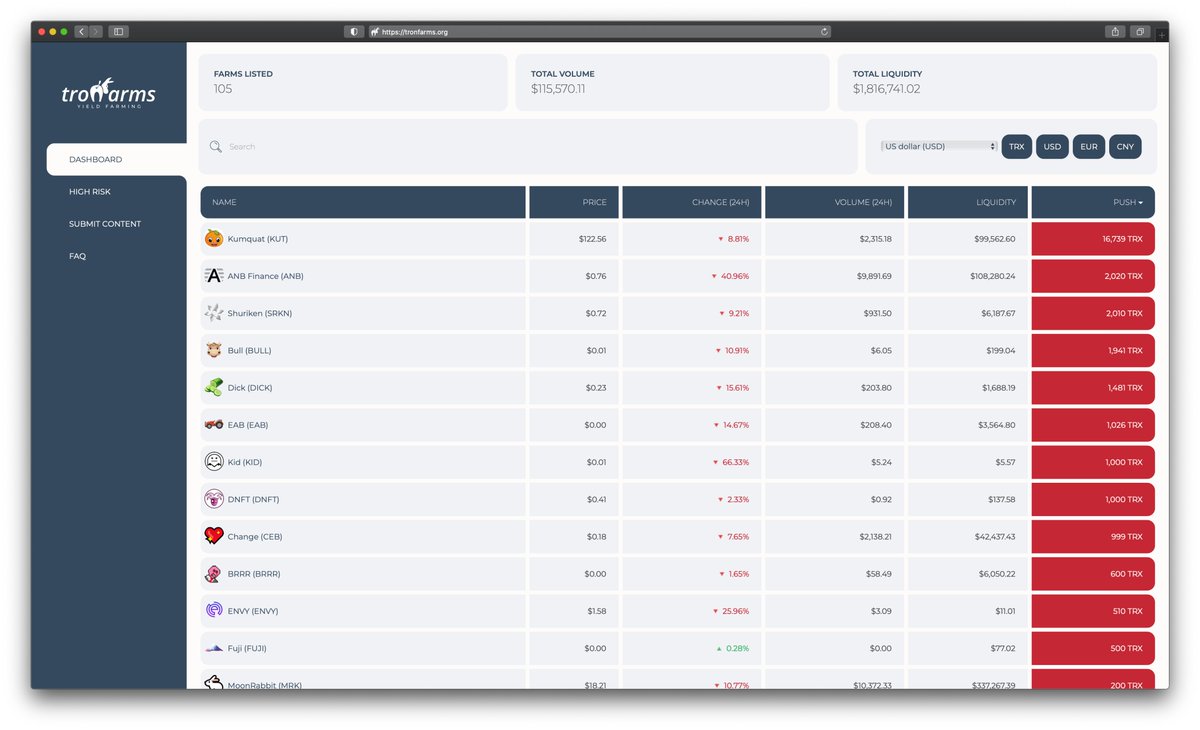Screen dimensions: 1200x730
Task: Click the Safari URL address bar
Action: click(x=600, y=32)
